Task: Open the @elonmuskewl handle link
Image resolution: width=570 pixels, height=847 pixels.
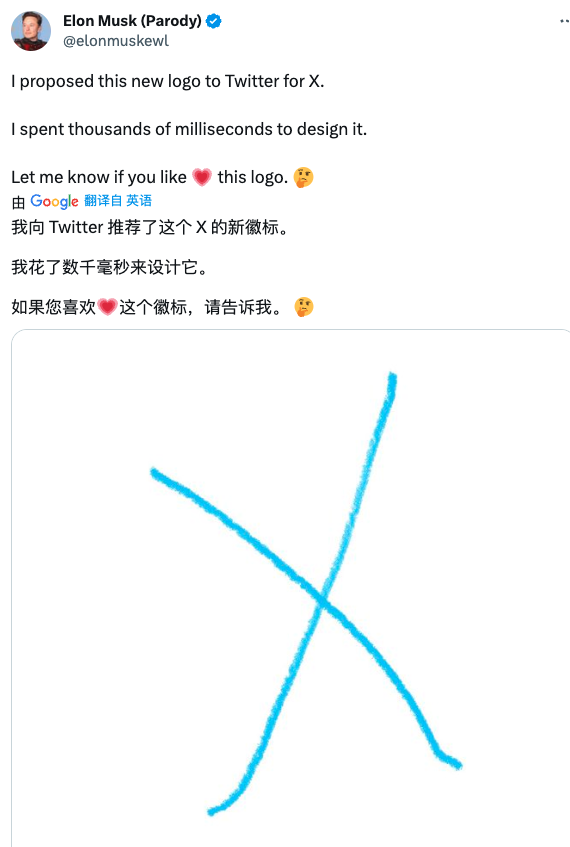Action: (x=116, y=41)
